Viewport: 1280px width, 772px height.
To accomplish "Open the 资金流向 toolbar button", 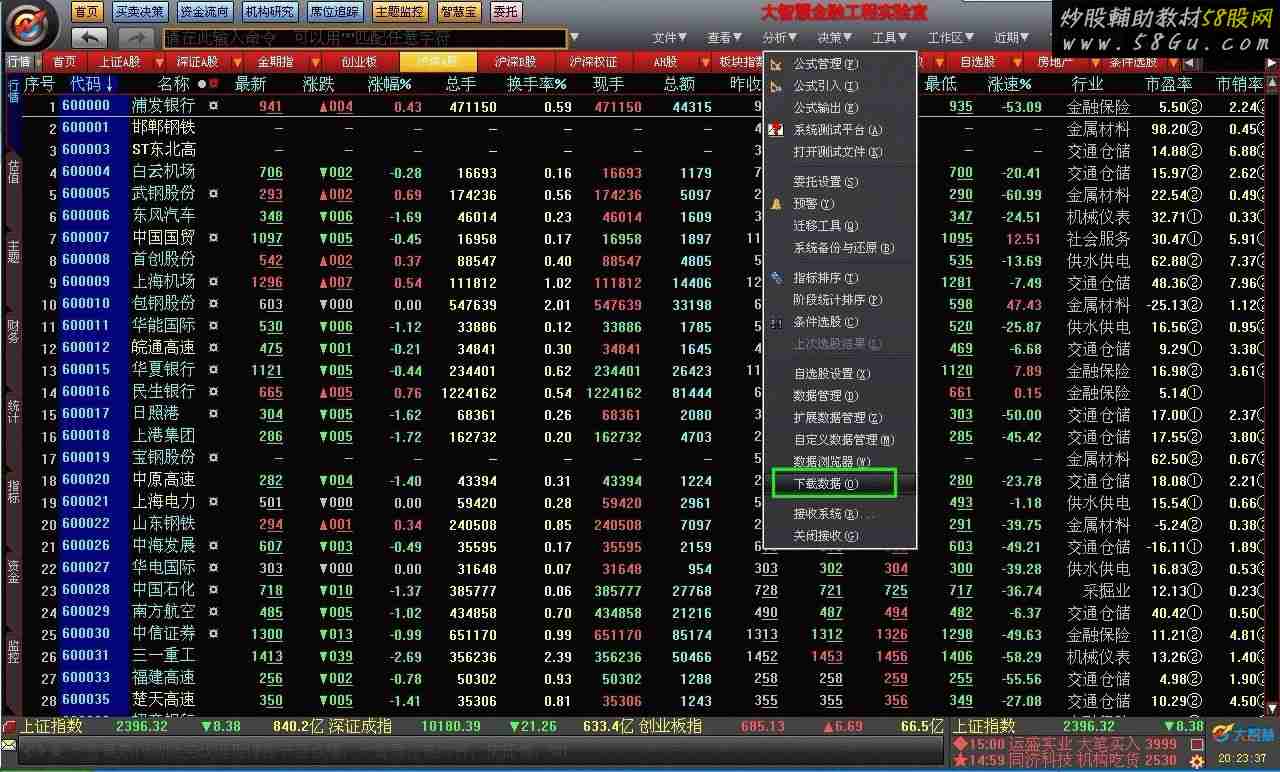I will click(x=204, y=12).
